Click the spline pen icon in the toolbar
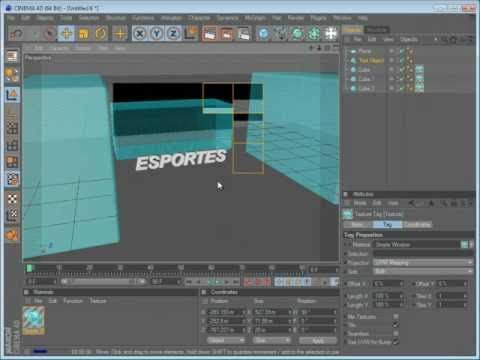 (x=280, y=34)
